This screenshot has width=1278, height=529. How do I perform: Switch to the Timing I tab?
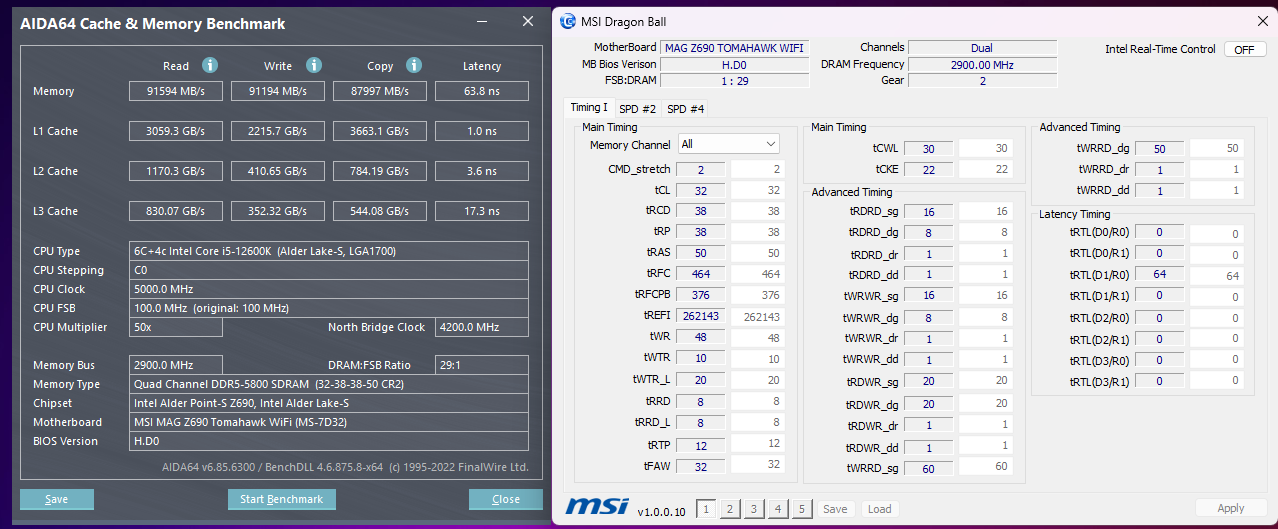588,107
